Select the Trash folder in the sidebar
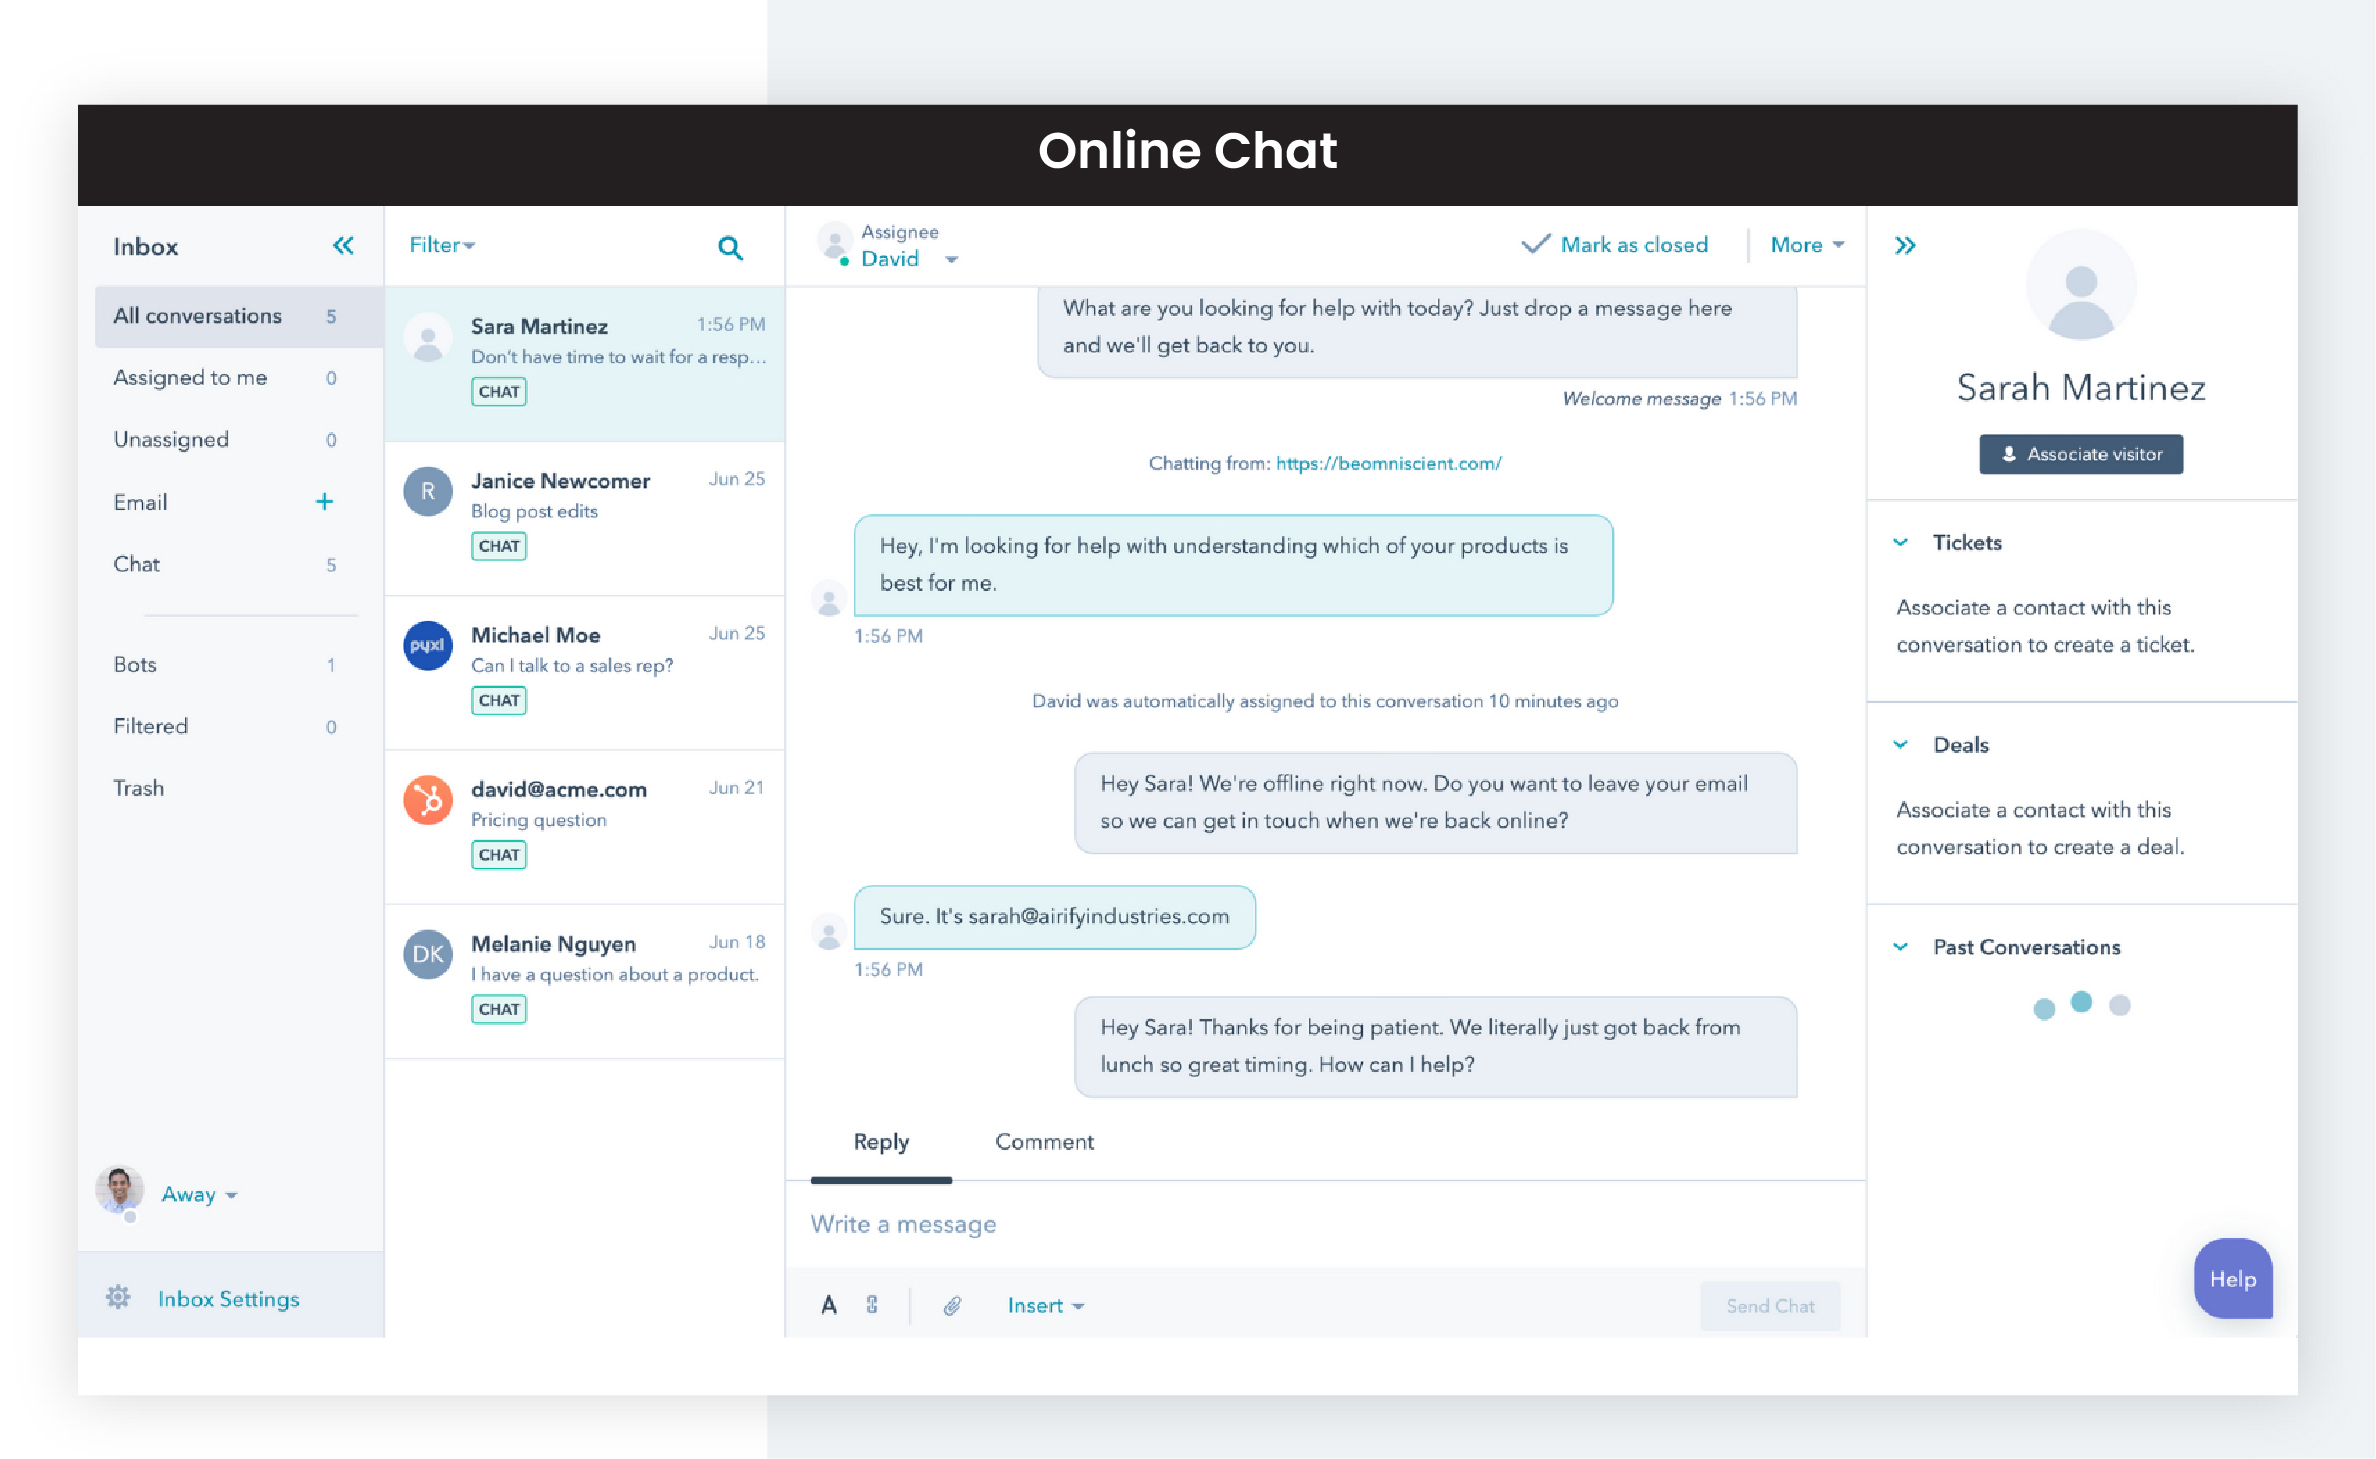Screen dimensions: 2376x1459 click(138, 788)
